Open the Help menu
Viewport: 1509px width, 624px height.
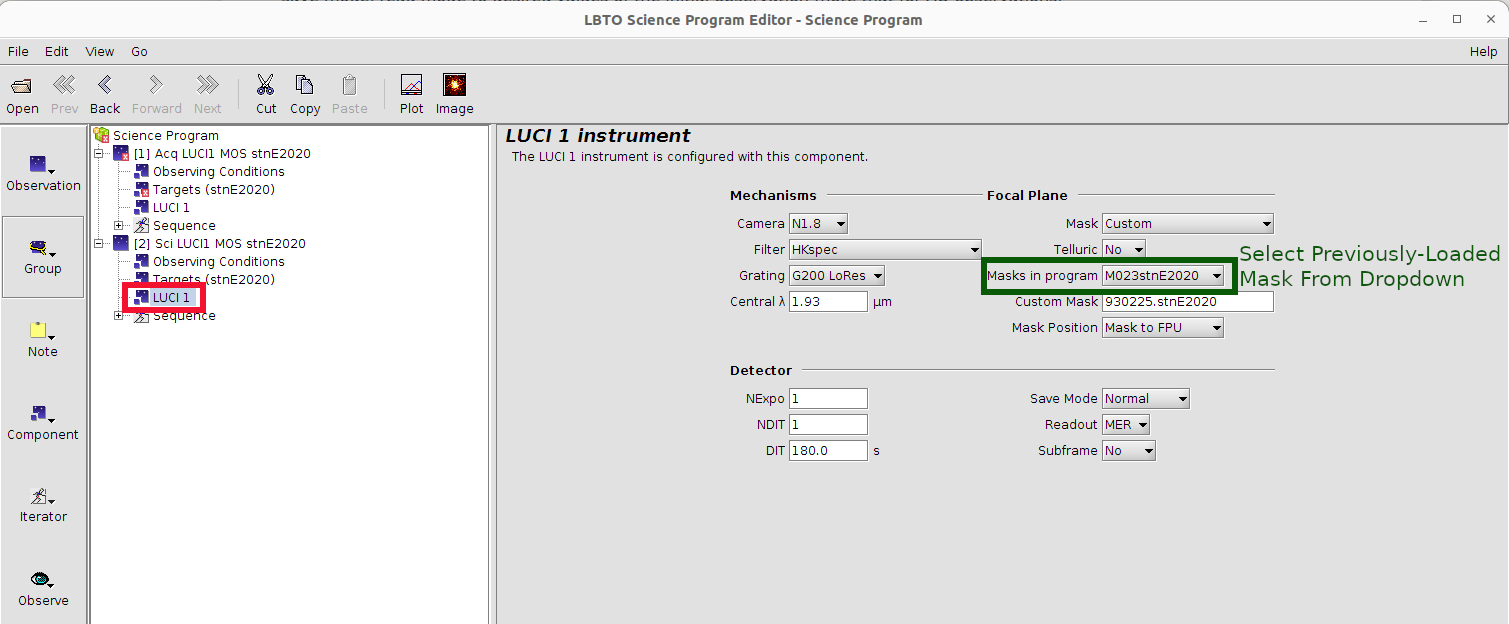click(1482, 51)
